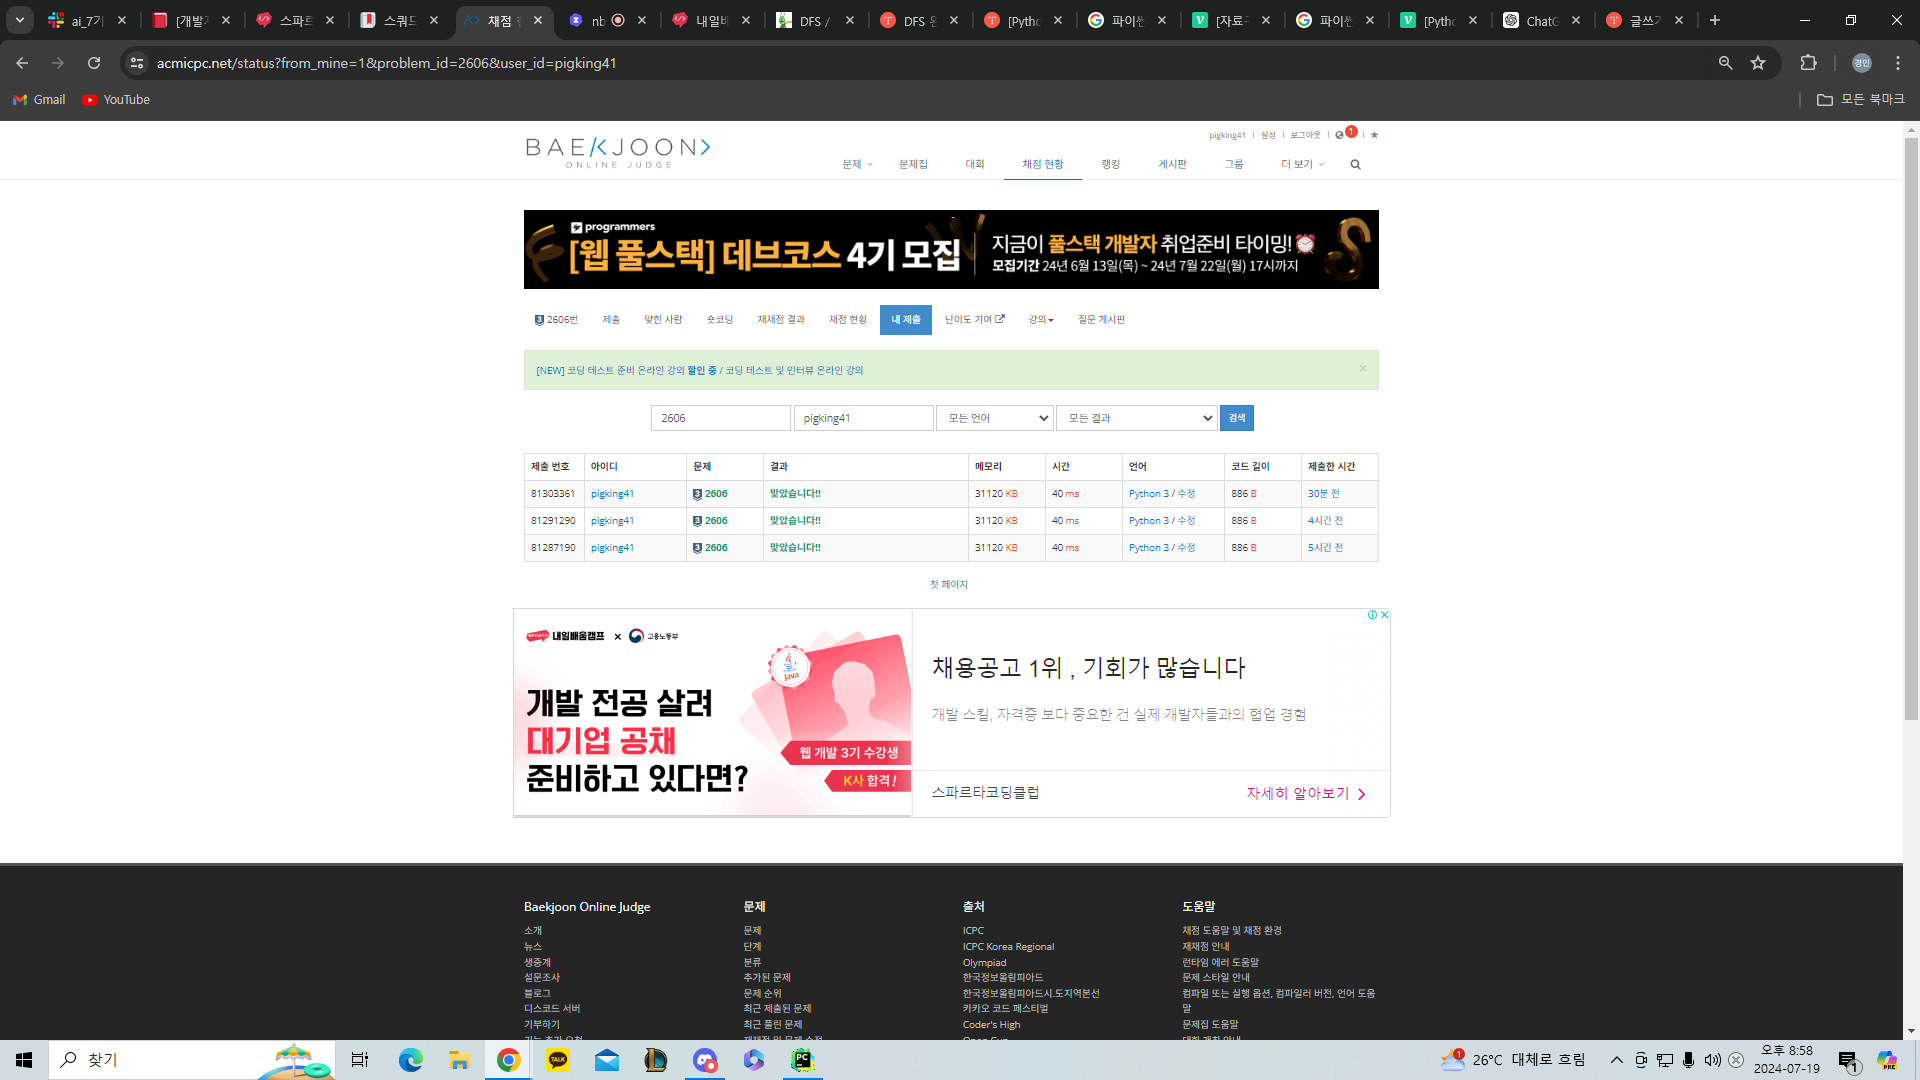Open the site search magnifier icon
Viewport: 1920px width, 1080px height.
click(1355, 165)
